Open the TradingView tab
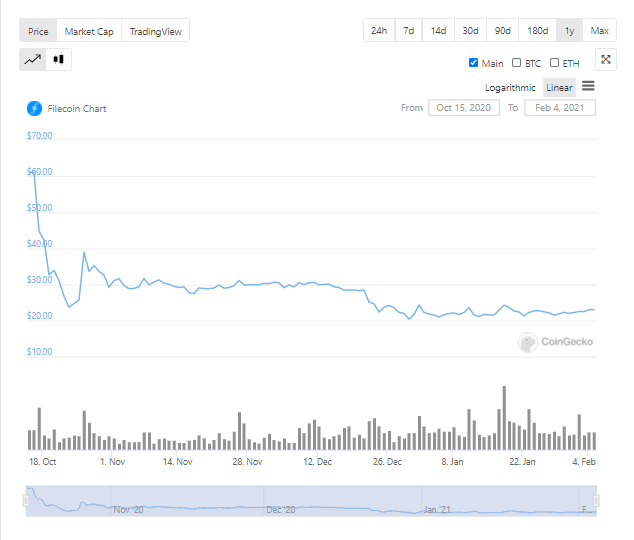This screenshot has width=634, height=540. [155, 30]
